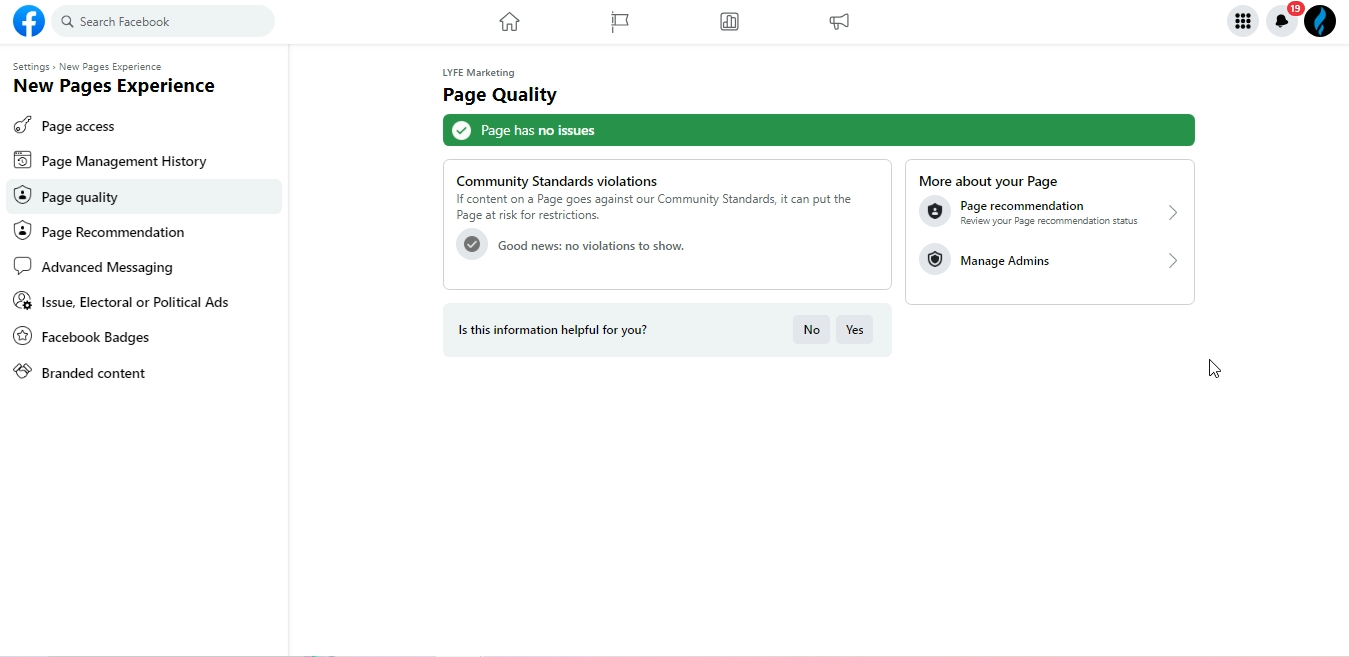The image size is (1349, 657).
Task: Click the Page recommendation shield icon in card
Action: point(935,212)
